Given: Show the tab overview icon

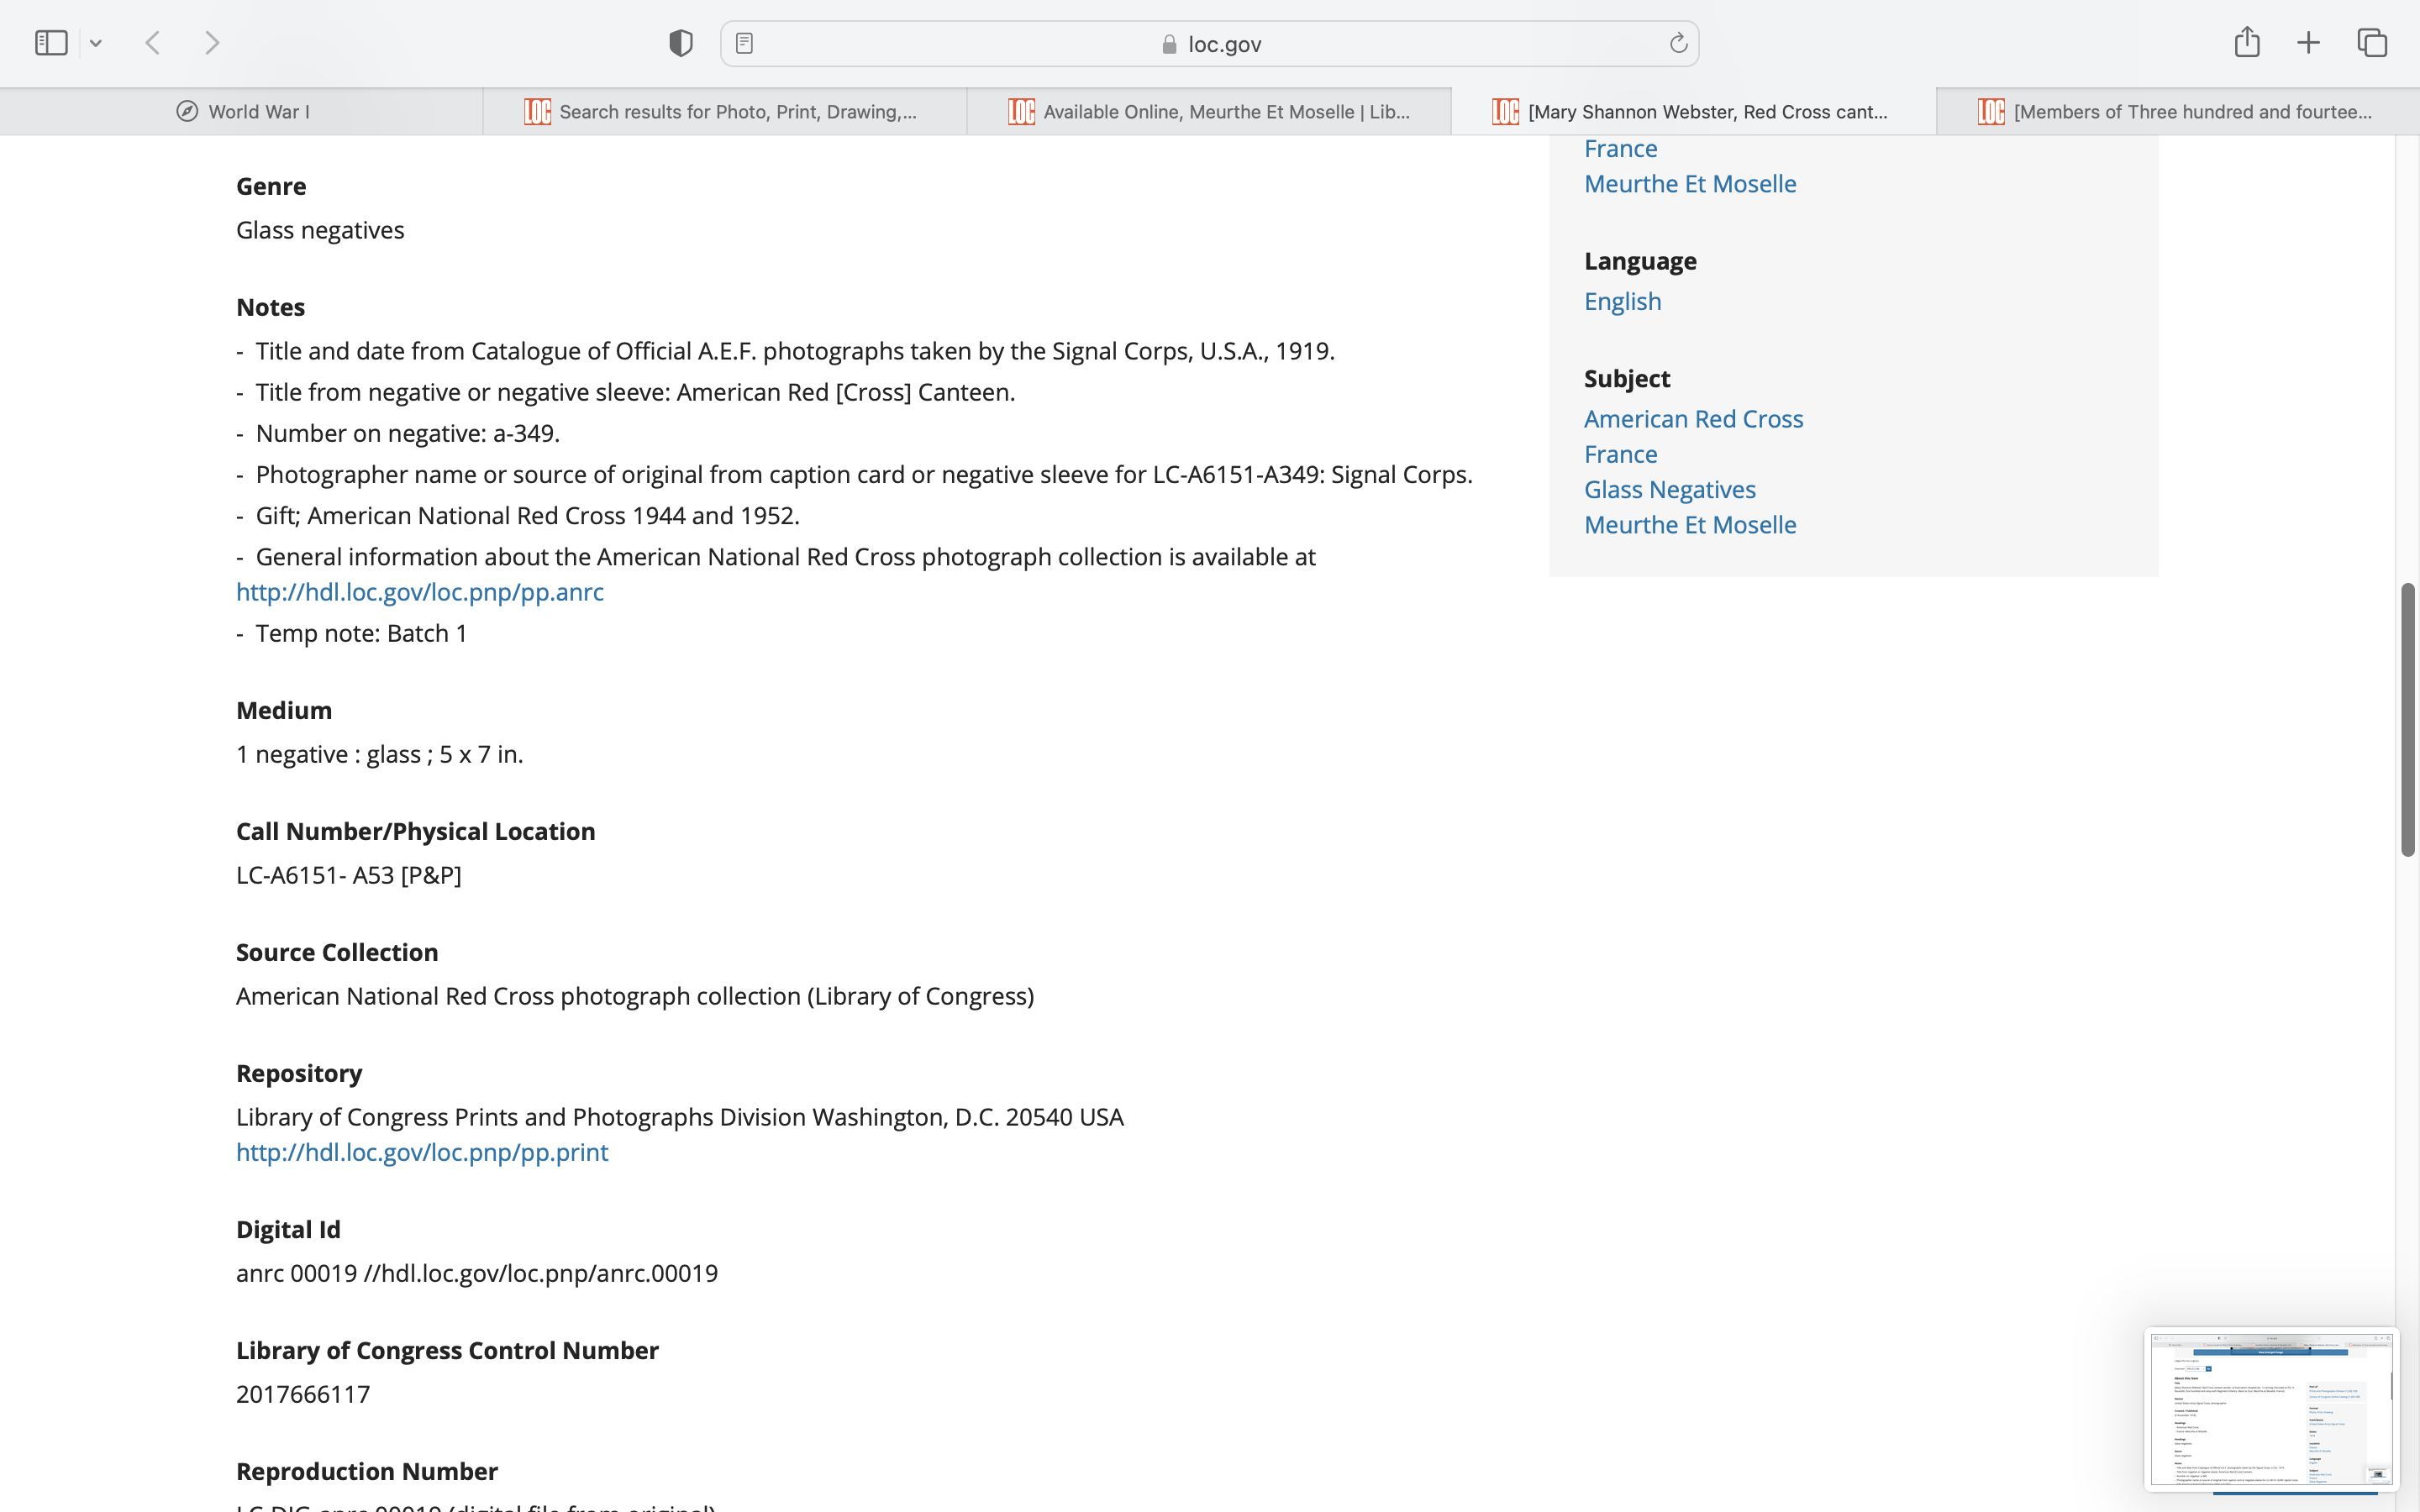Looking at the screenshot, I should point(2372,43).
